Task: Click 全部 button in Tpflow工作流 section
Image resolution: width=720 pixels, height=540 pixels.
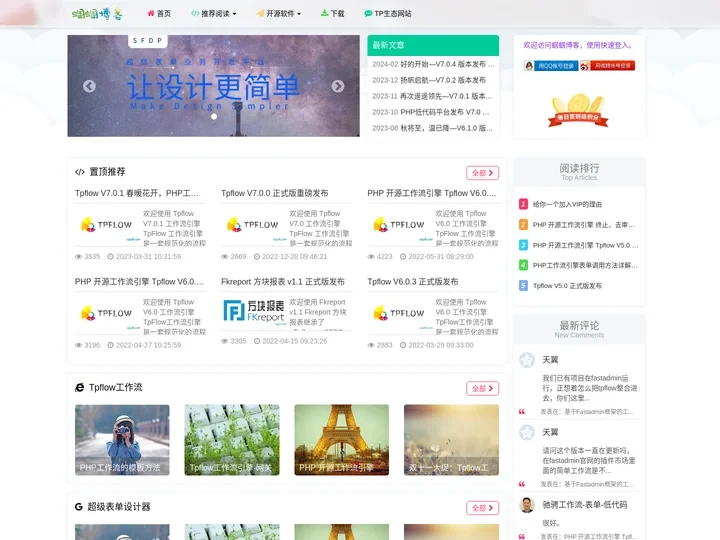Action: point(483,388)
